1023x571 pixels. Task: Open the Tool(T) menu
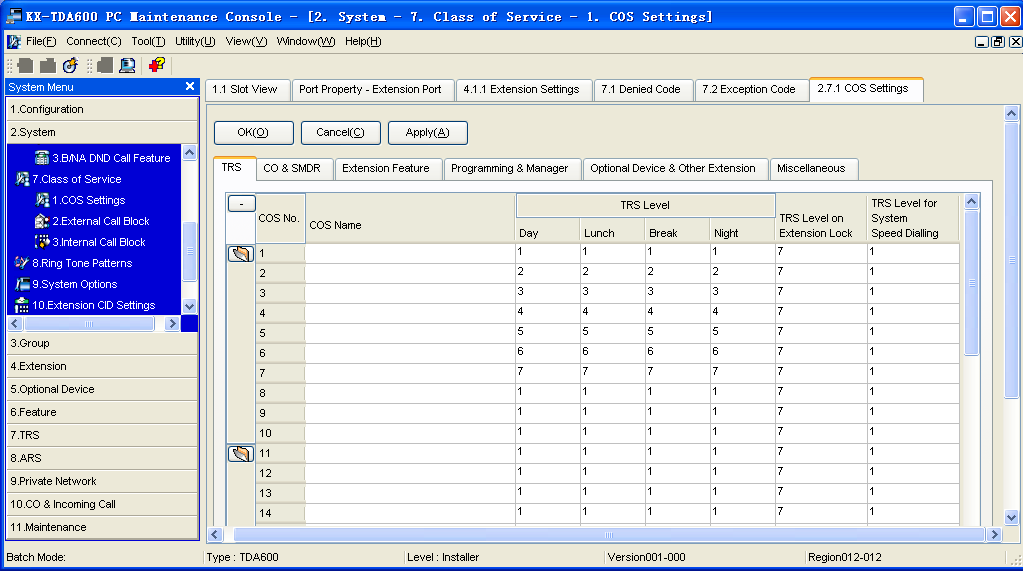(148, 41)
